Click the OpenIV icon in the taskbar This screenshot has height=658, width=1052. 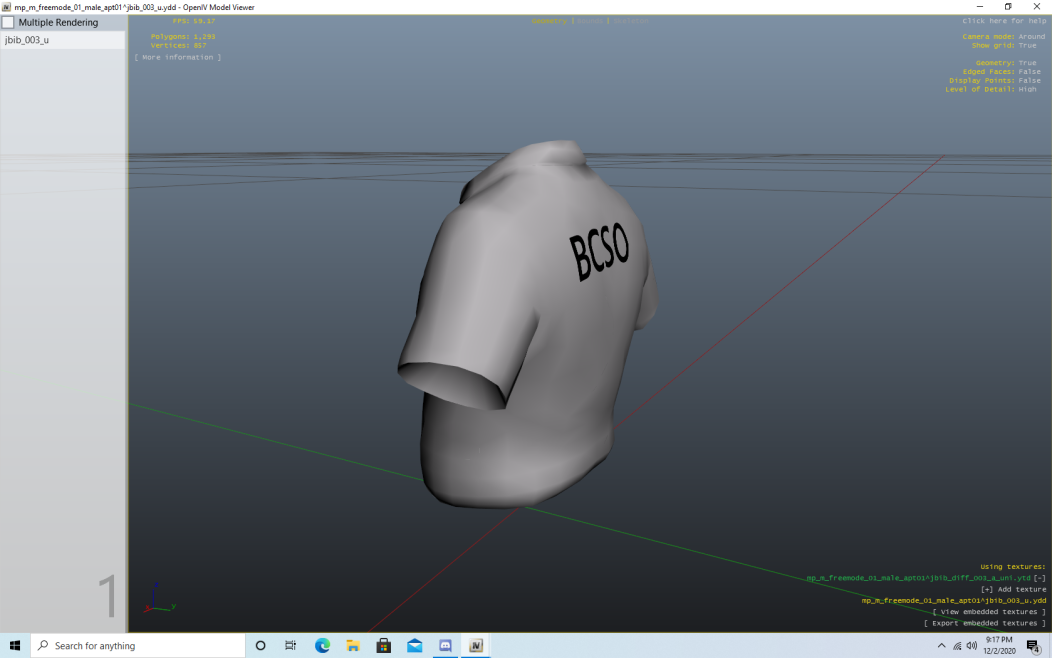(x=476, y=646)
